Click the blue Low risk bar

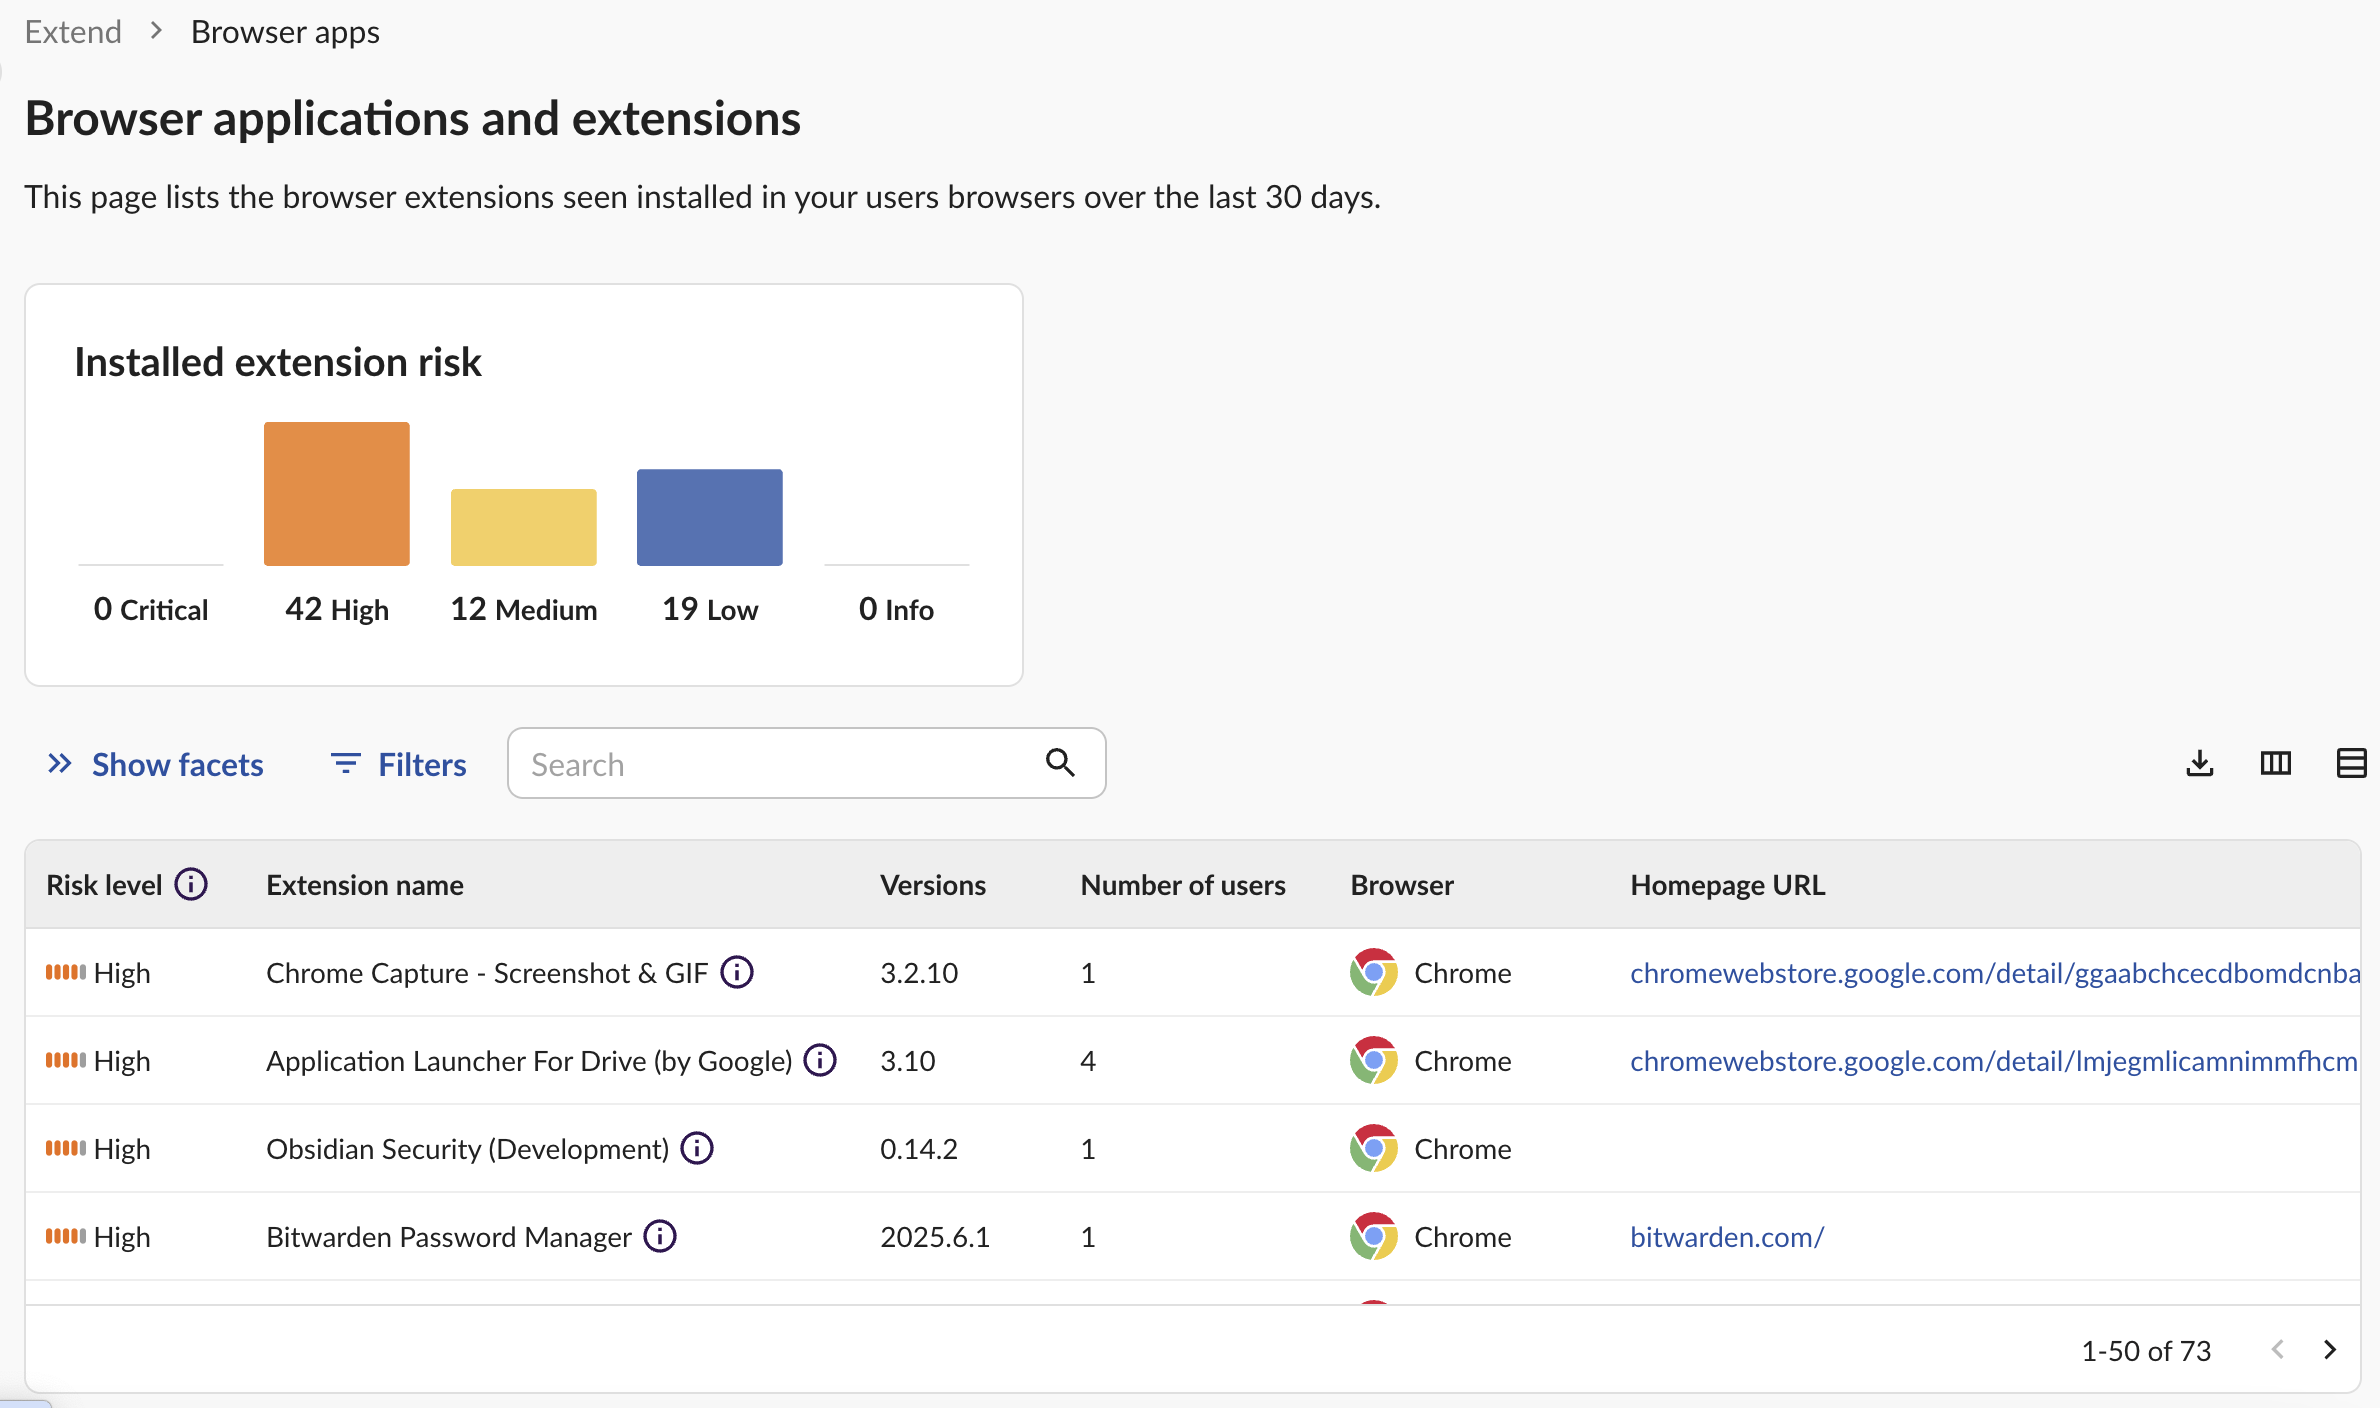709,517
